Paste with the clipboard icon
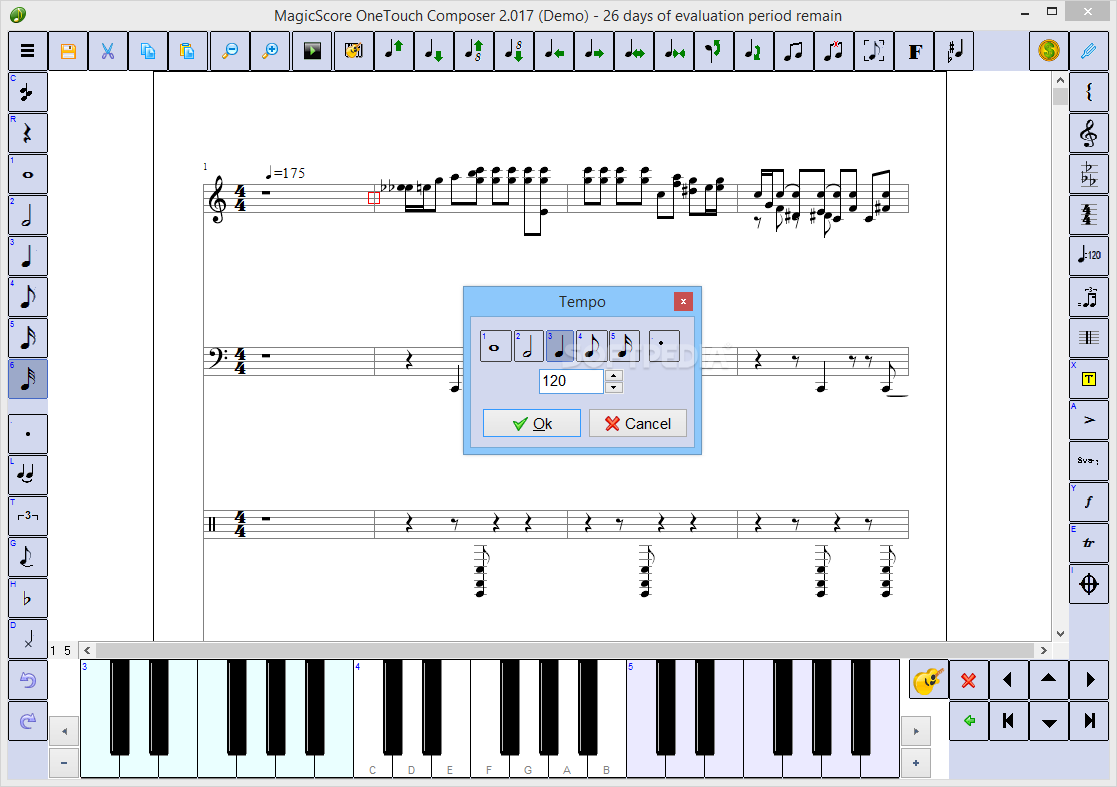1117x787 pixels. coord(188,51)
